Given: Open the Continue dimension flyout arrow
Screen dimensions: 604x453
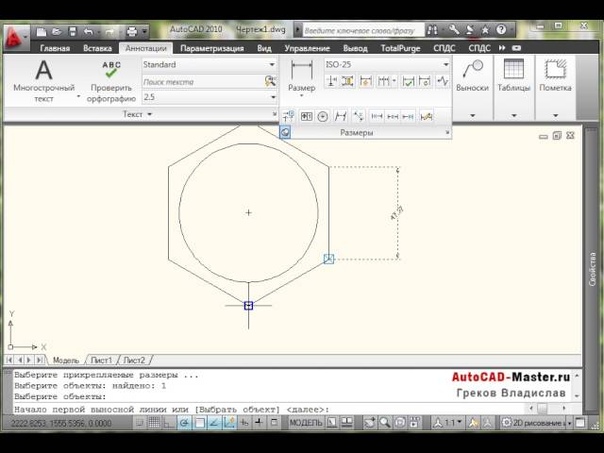Looking at the screenshot, I should 394,81.
